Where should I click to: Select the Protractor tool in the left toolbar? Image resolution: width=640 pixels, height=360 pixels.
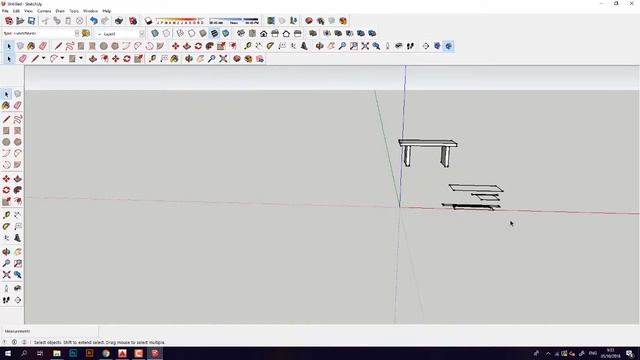[x=6, y=227]
